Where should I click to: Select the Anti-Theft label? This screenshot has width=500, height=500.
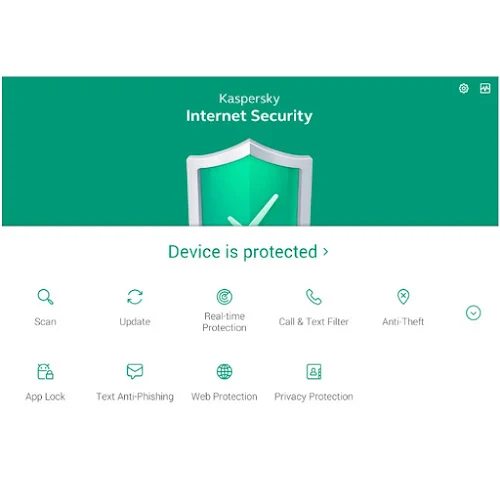point(403,322)
